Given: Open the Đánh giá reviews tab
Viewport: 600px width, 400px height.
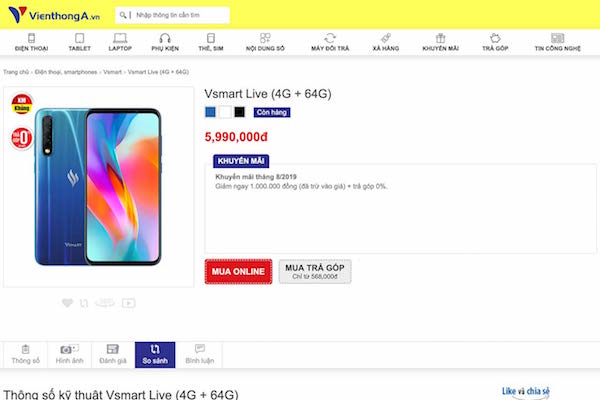Looking at the screenshot, I should click(x=113, y=354).
